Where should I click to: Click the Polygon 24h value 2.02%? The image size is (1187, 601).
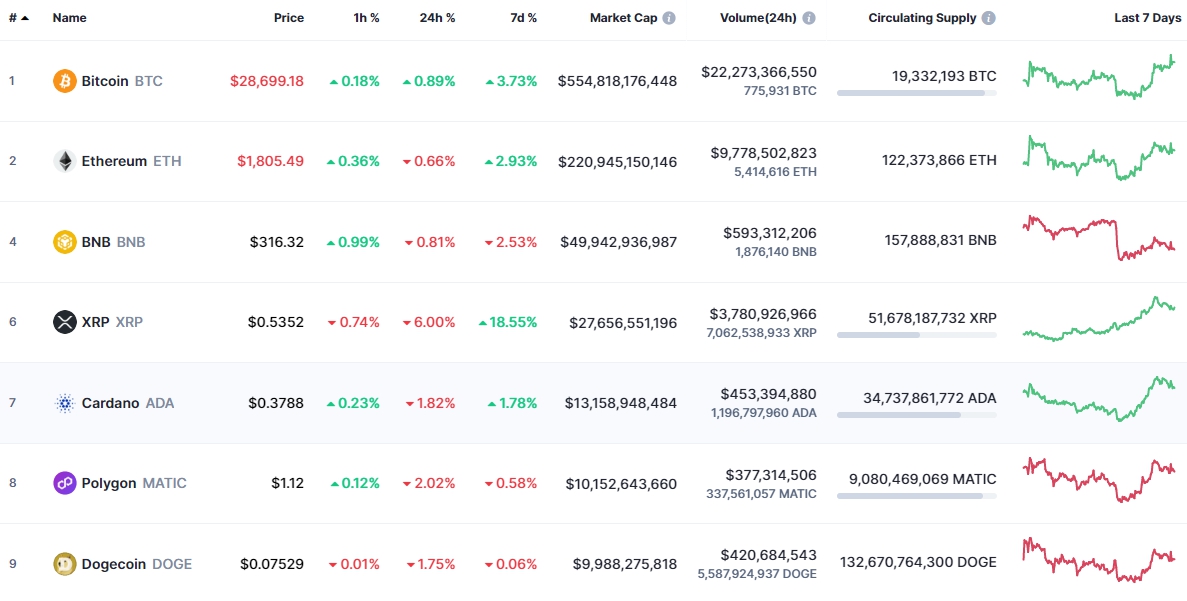[x=430, y=484]
